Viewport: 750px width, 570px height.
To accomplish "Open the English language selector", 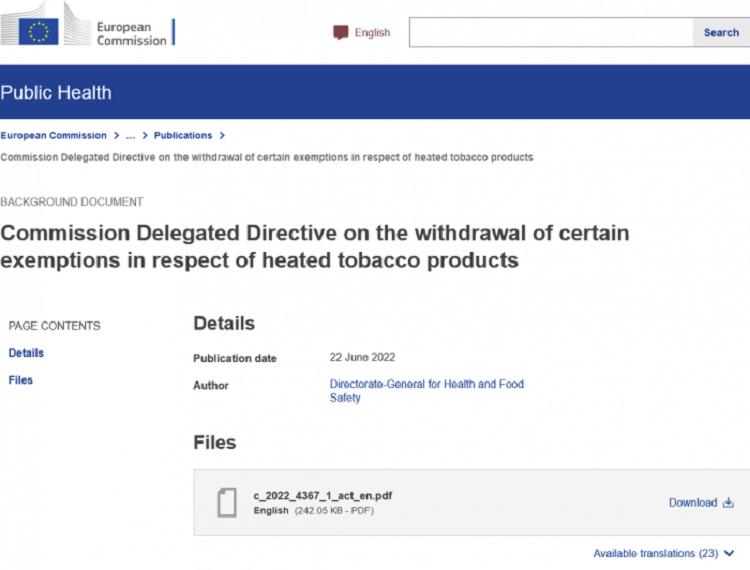I will click(x=362, y=33).
